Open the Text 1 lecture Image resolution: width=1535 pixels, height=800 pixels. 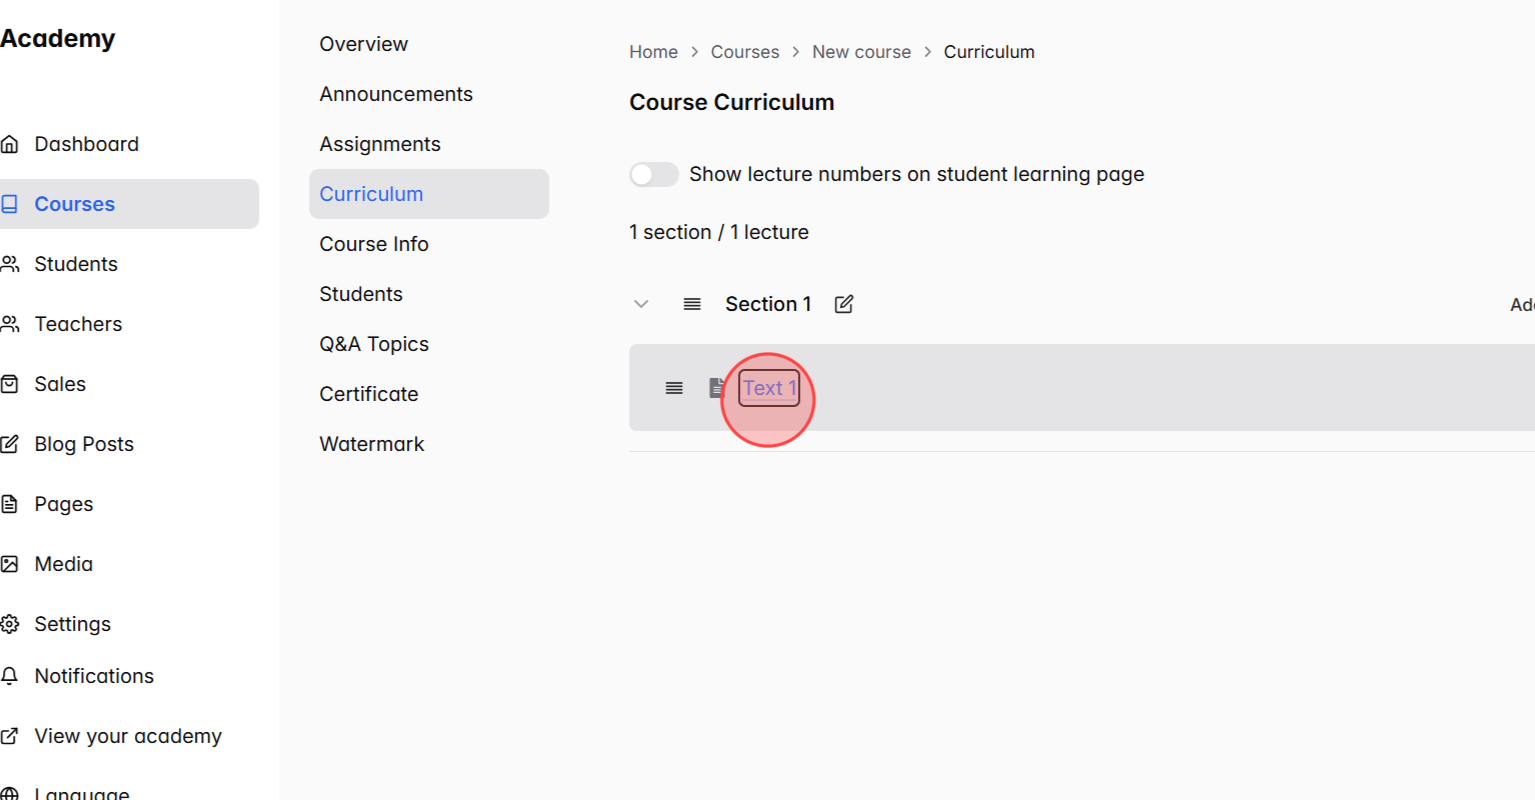(768, 388)
